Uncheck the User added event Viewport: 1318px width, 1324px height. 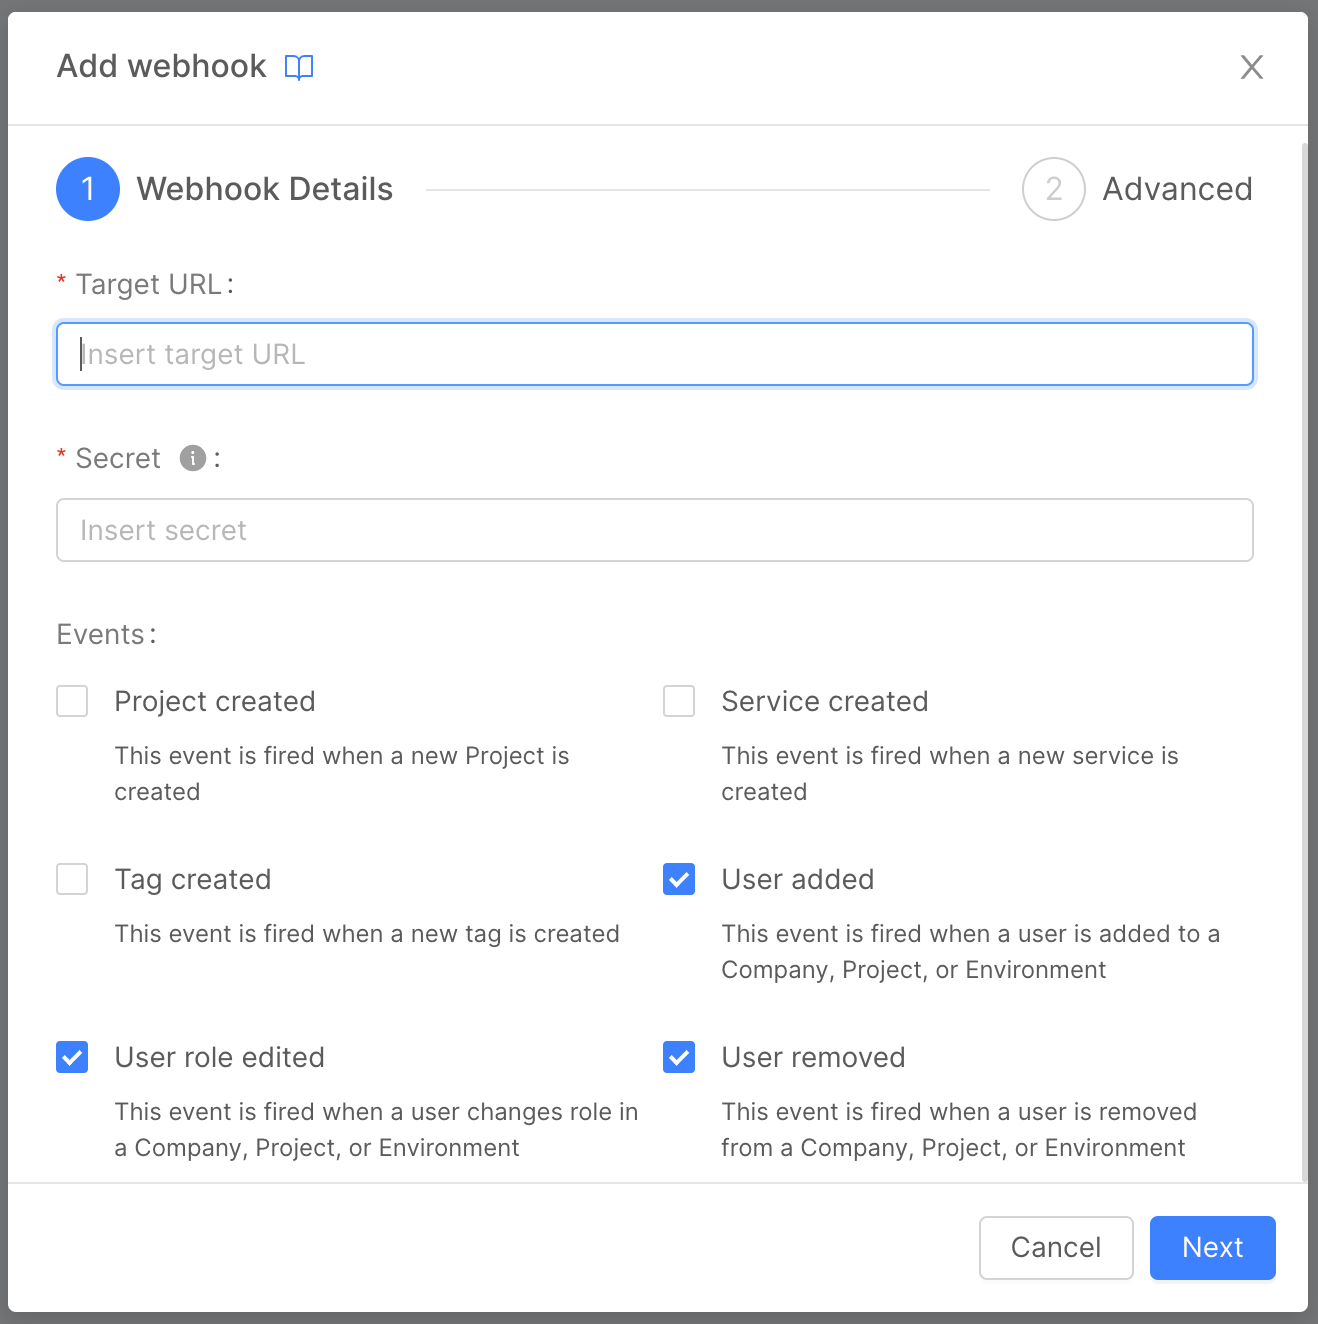click(x=679, y=879)
